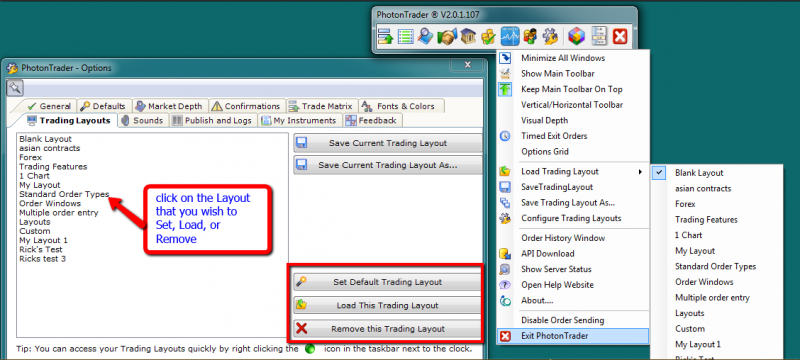
Task: Click the icon beside Configure Trading Layouts
Action: [505, 218]
